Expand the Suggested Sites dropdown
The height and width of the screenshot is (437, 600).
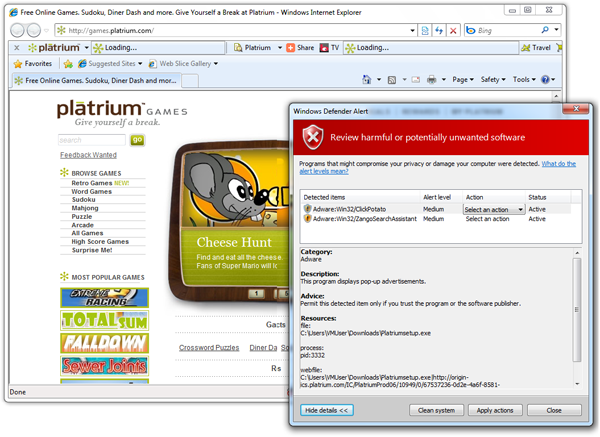140,64
